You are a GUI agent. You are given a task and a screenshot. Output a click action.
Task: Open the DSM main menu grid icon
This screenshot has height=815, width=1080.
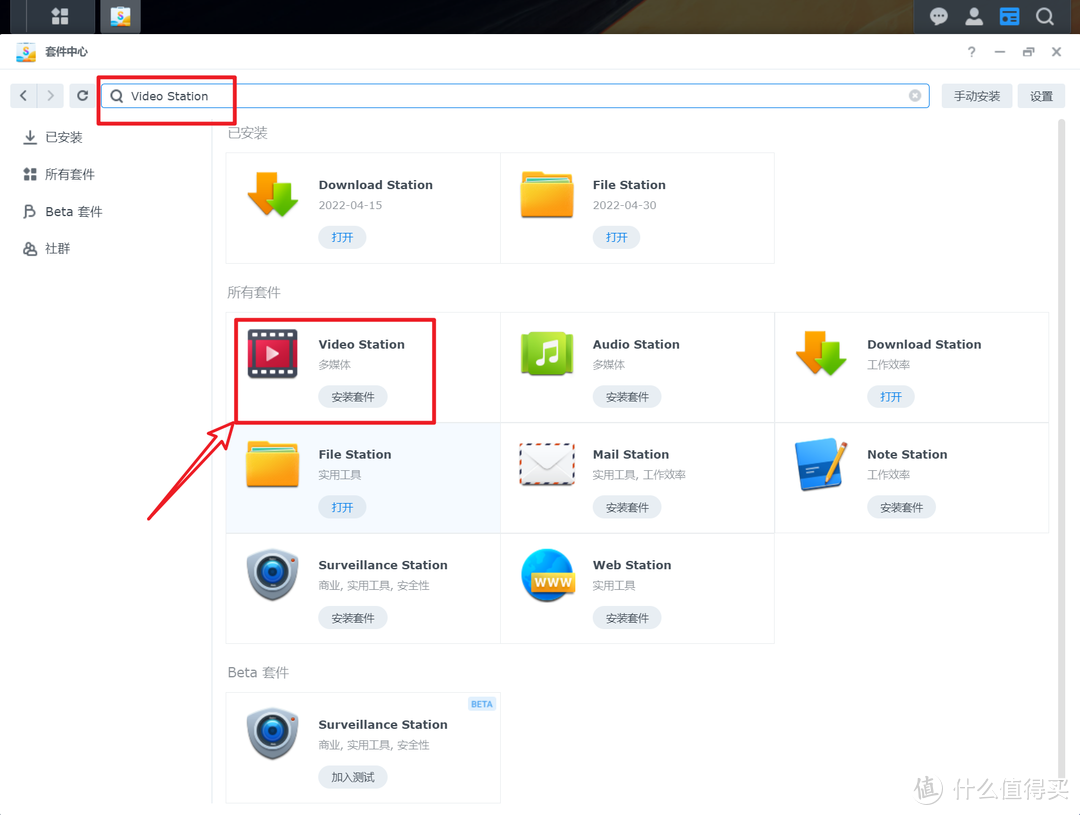[x=60, y=16]
